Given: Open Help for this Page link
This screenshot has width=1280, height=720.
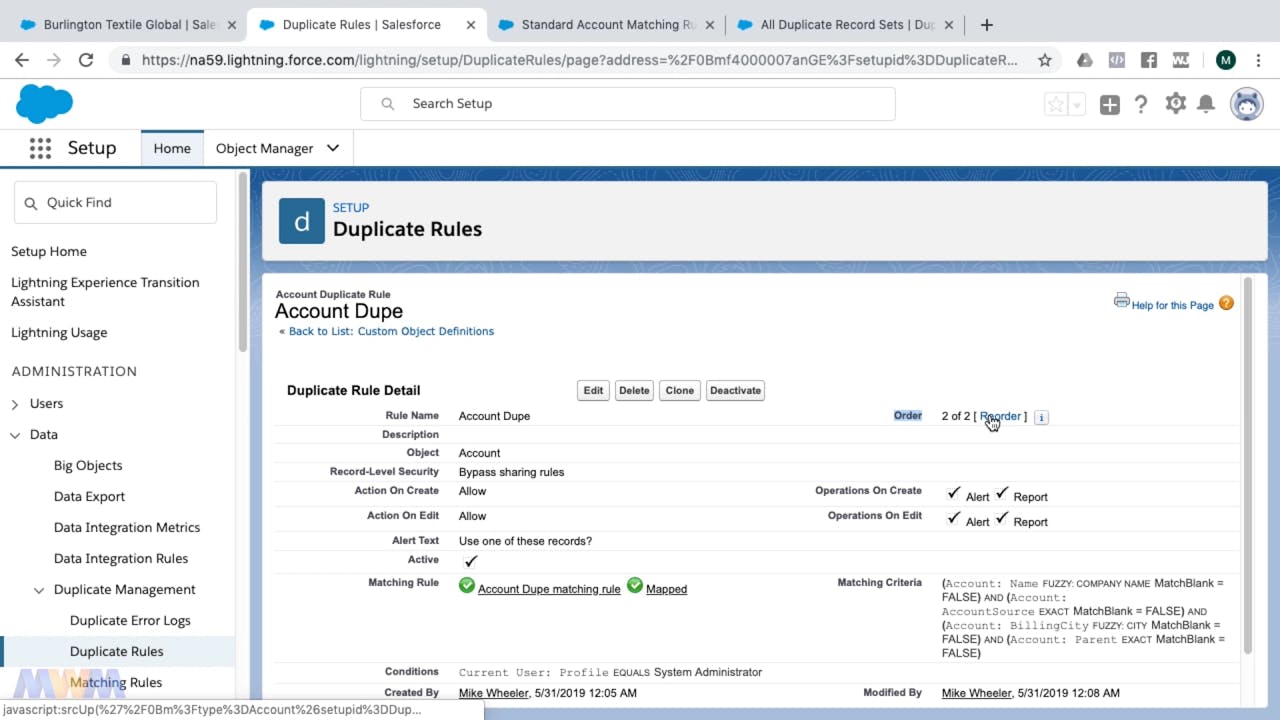Looking at the screenshot, I should click(1172, 306).
